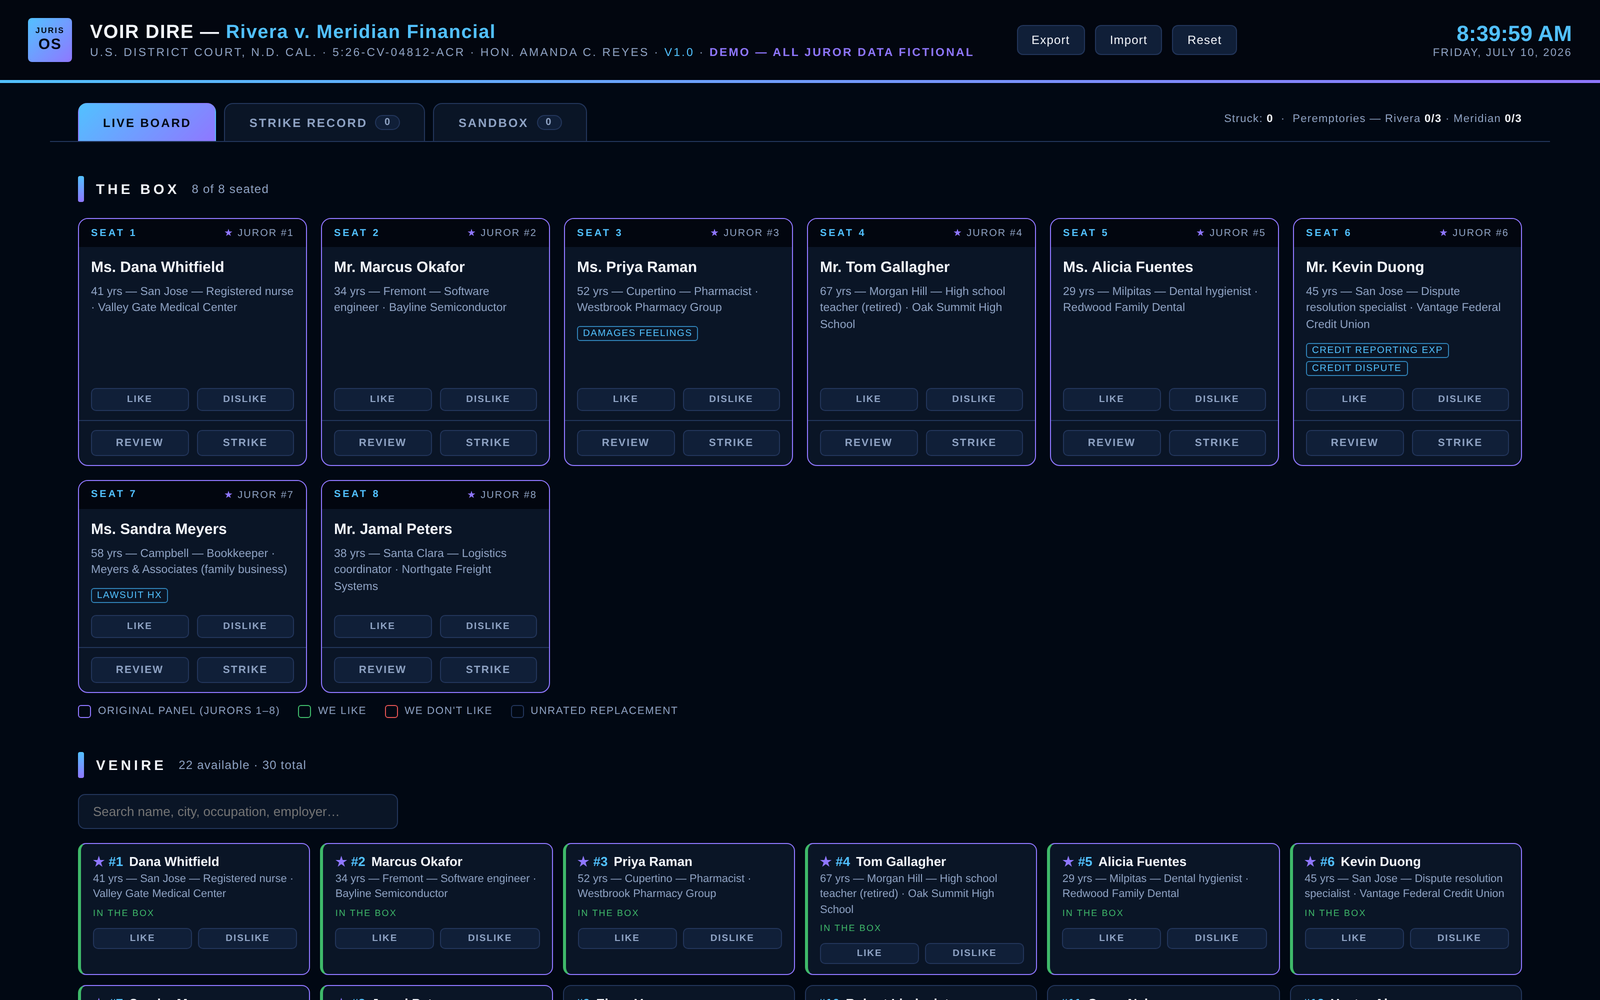
Task: Click the star next to #3 Priya Raman in venire
Action: coord(583,861)
